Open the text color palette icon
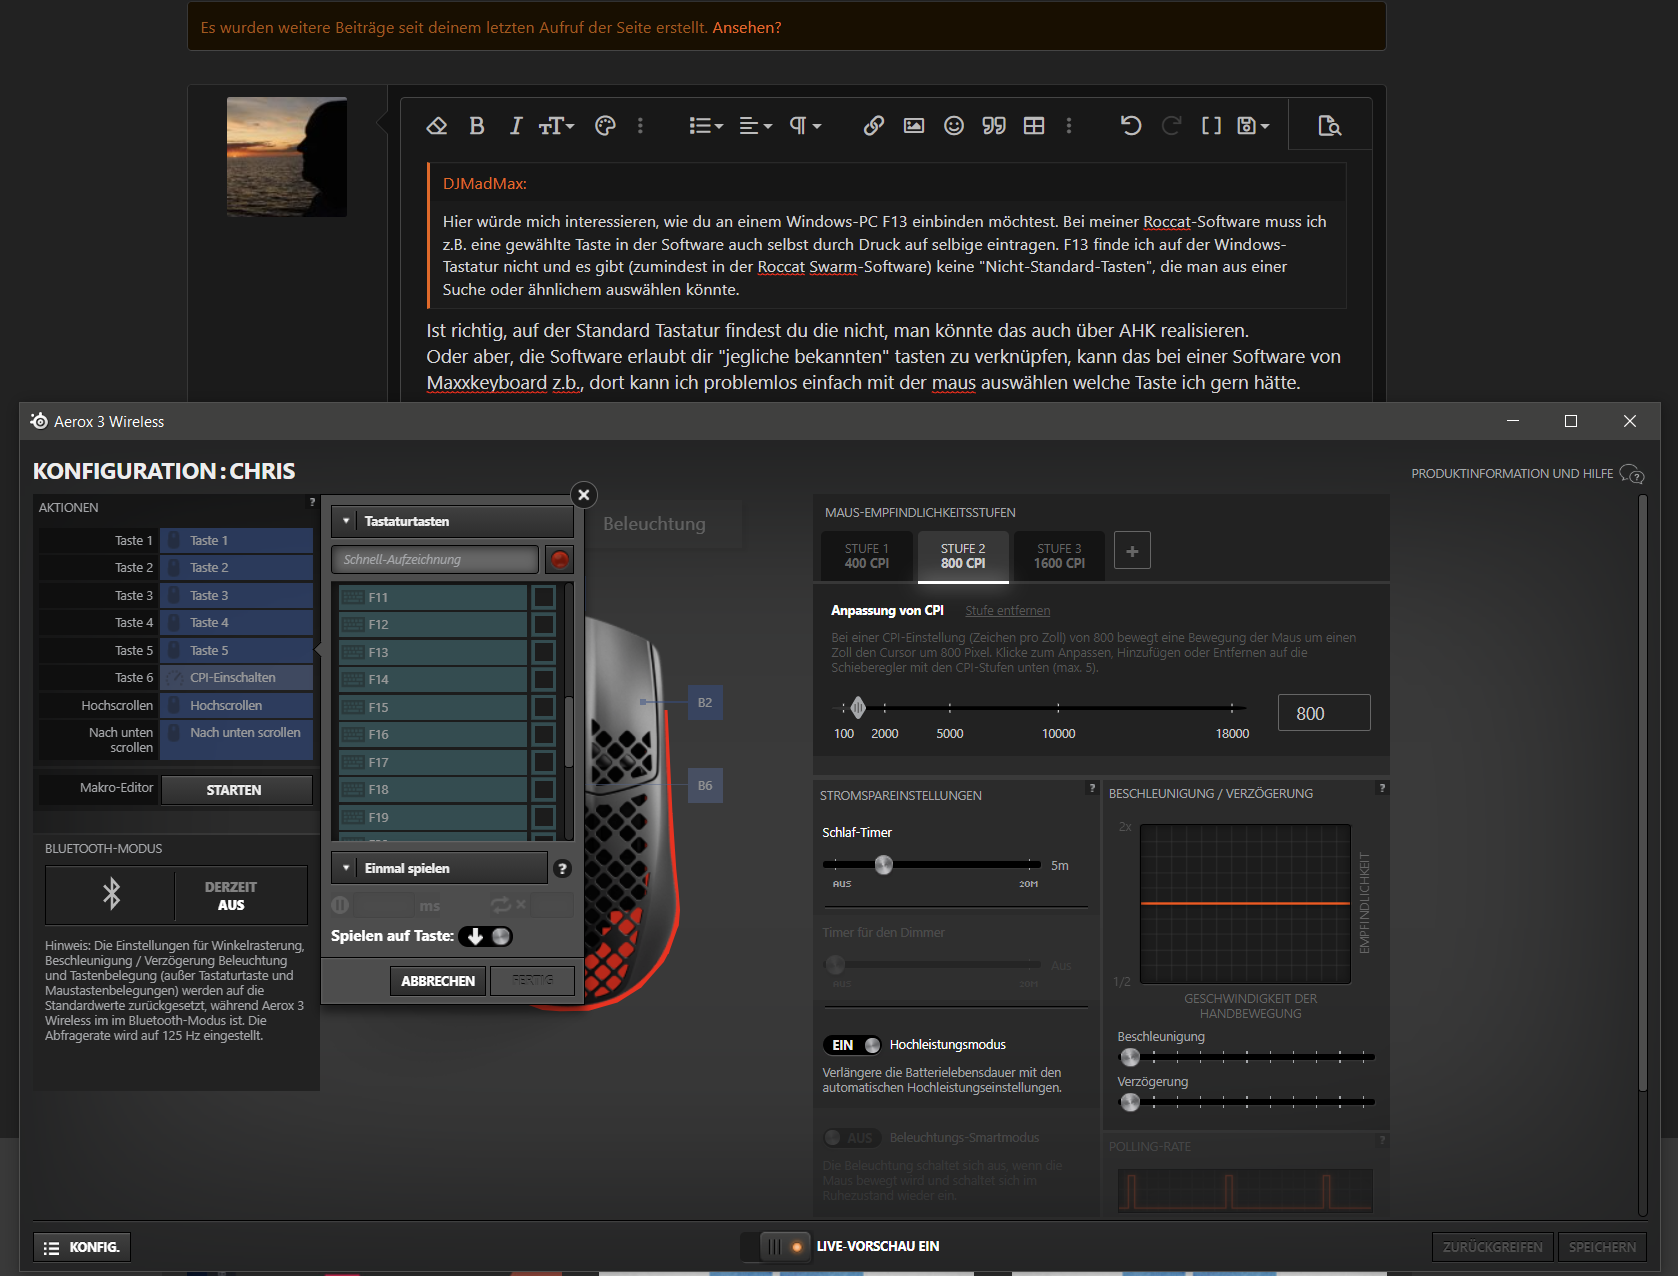The height and width of the screenshot is (1276, 1678). click(x=605, y=126)
